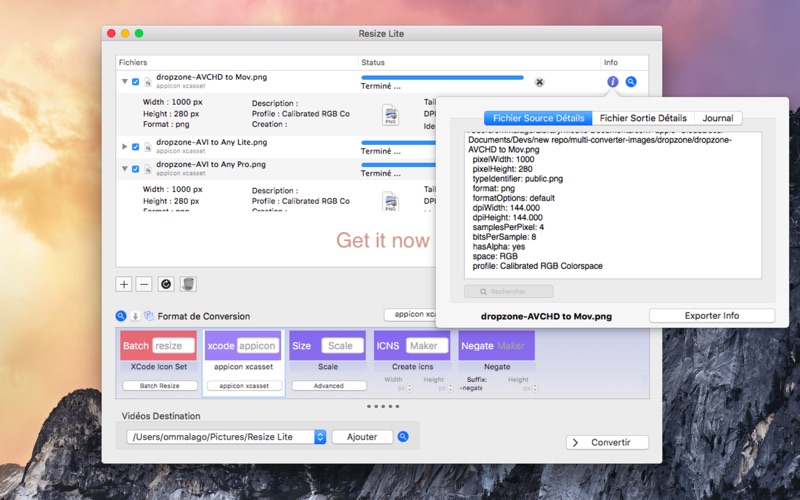Click the Ajouter button
This screenshot has height=500, width=800.
click(x=362, y=437)
